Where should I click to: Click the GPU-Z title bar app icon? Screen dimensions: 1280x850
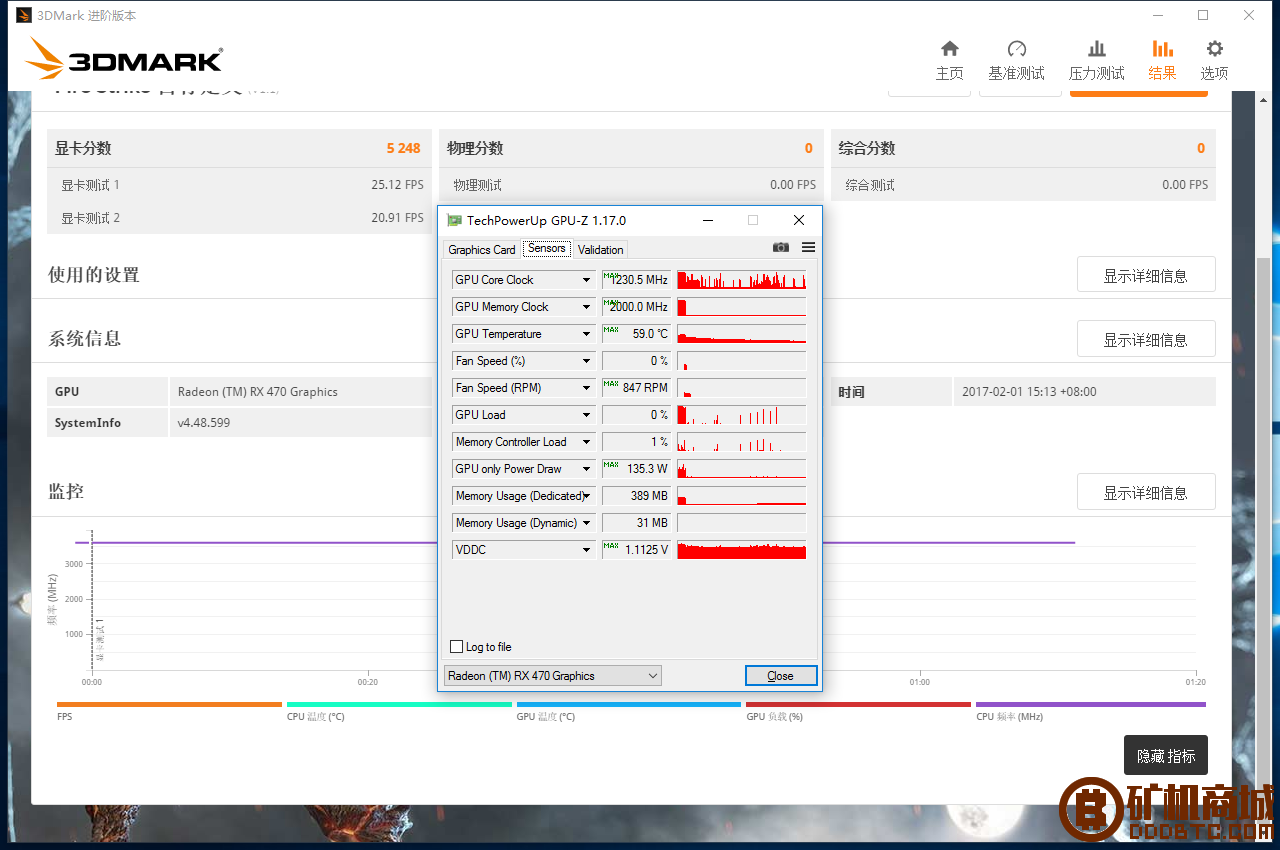(x=455, y=220)
